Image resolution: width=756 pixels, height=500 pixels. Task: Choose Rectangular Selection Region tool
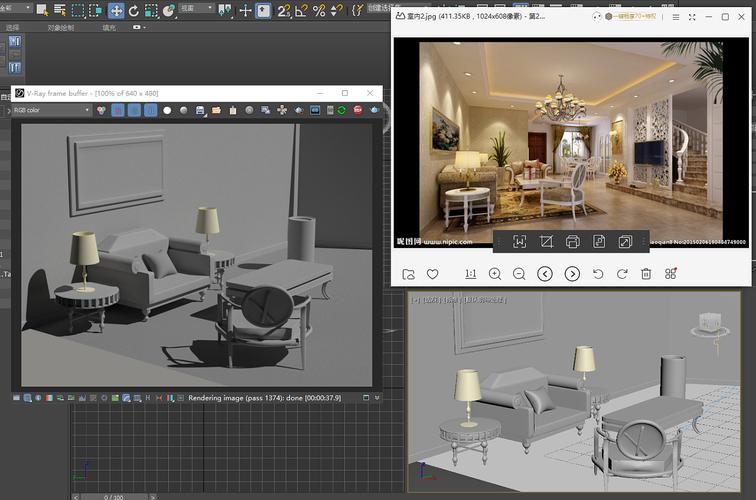pos(78,10)
